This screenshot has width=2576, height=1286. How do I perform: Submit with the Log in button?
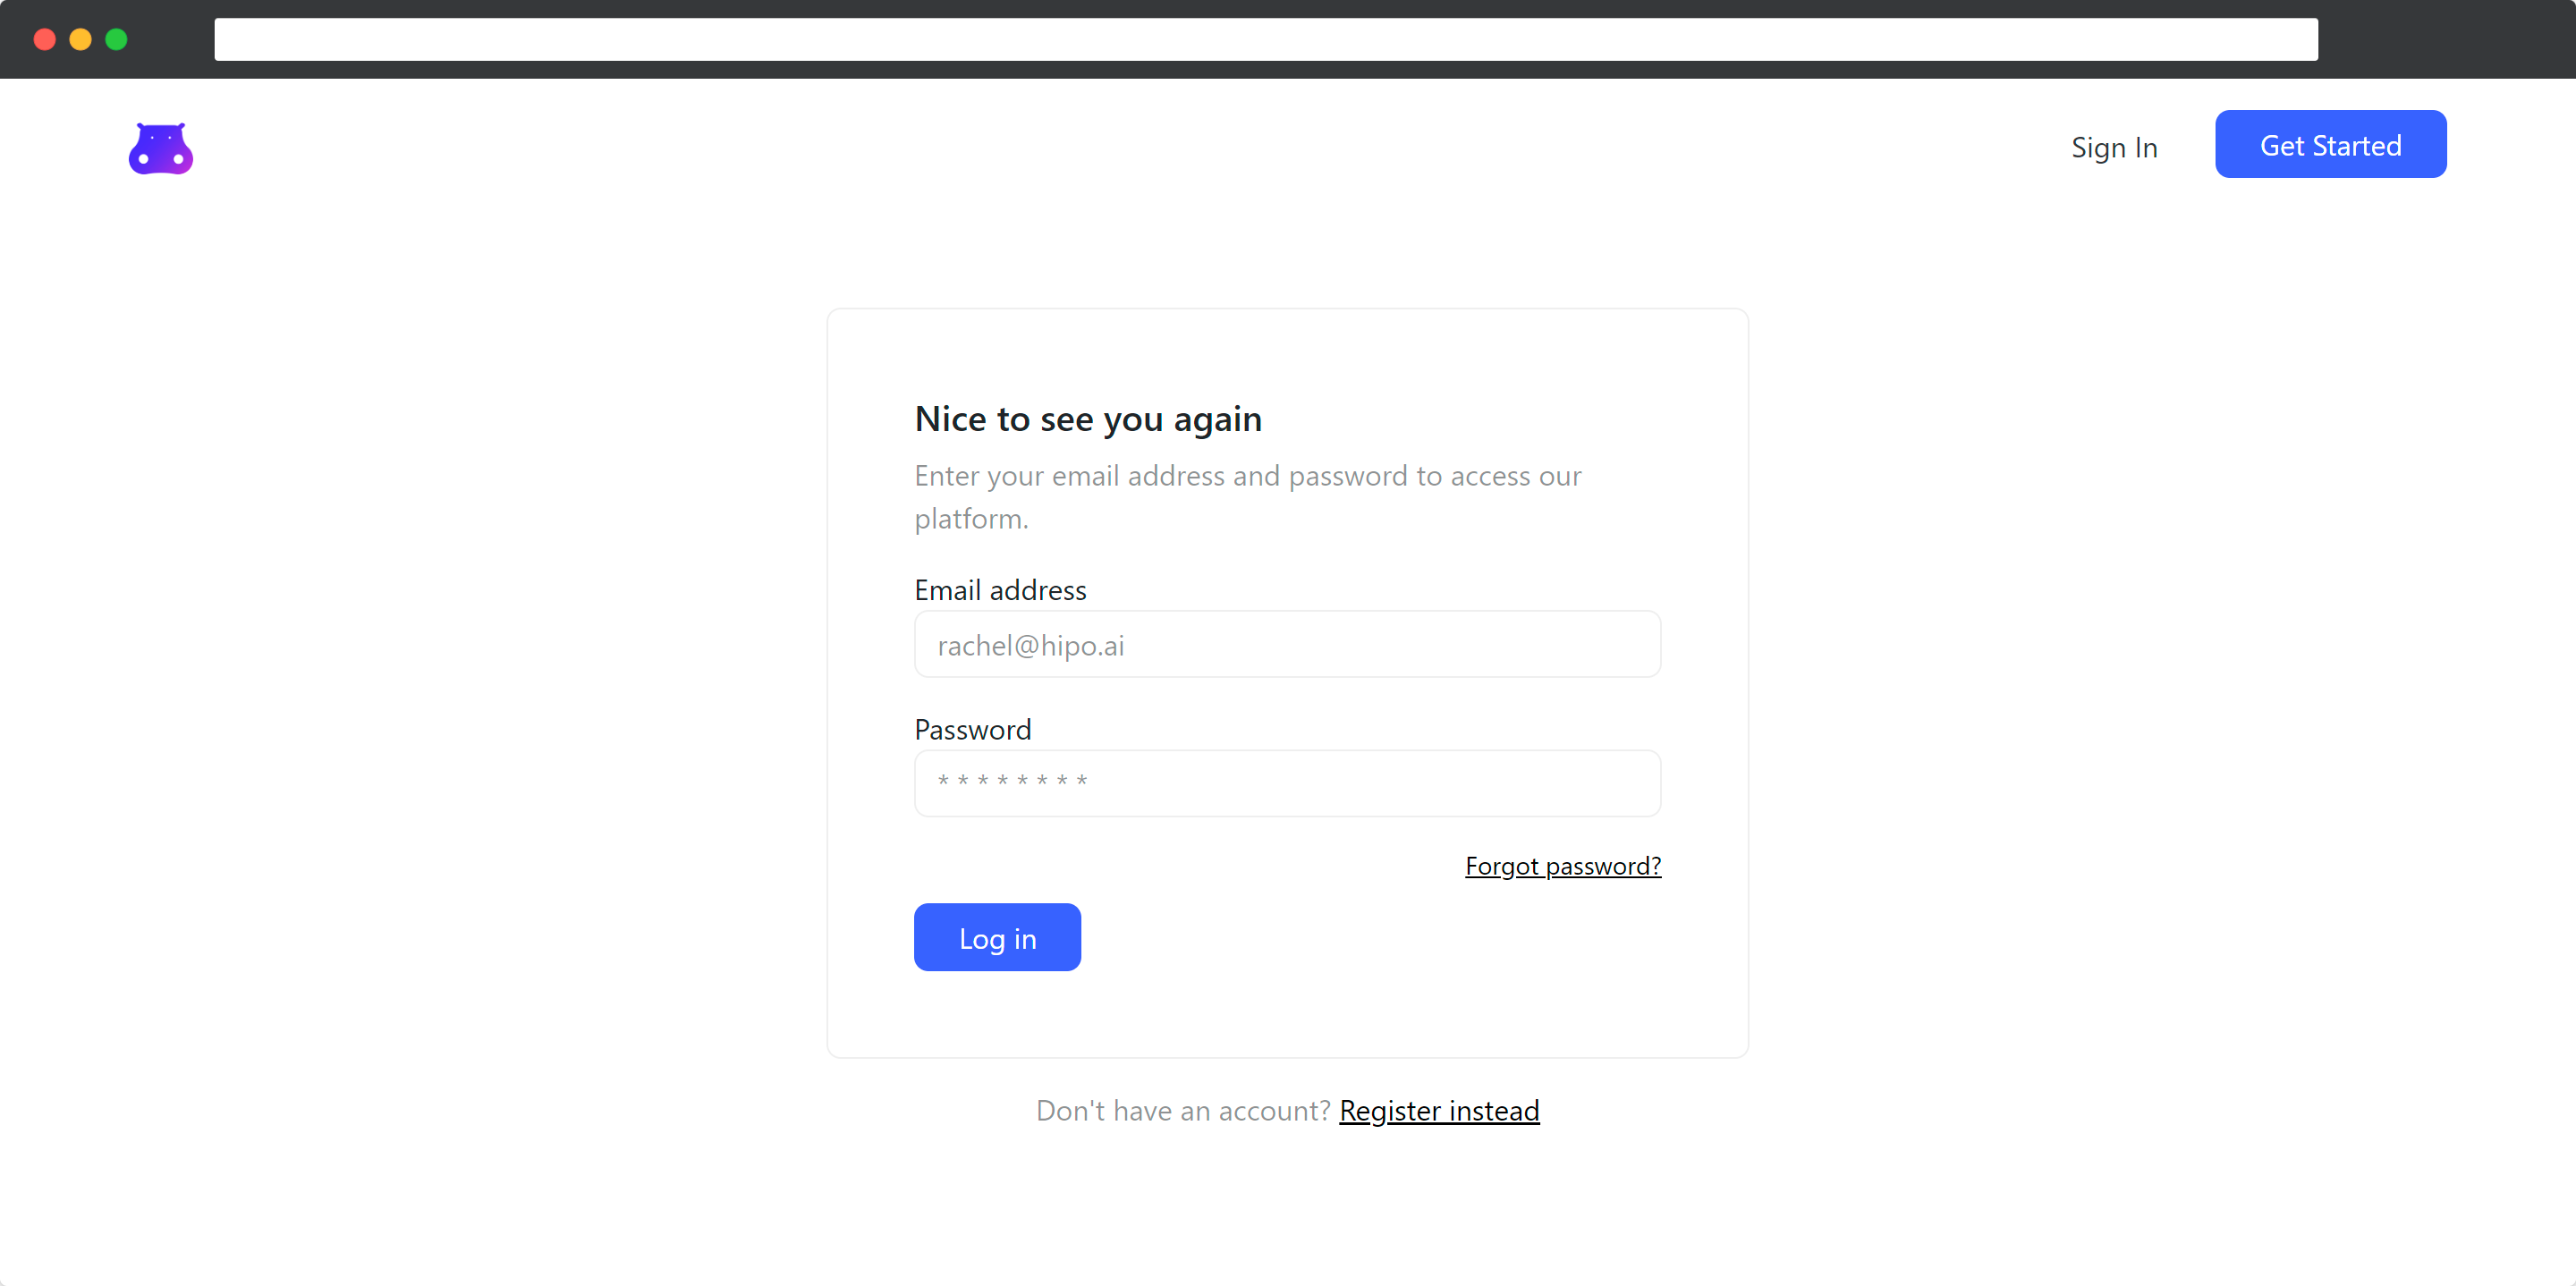tap(997, 937)
